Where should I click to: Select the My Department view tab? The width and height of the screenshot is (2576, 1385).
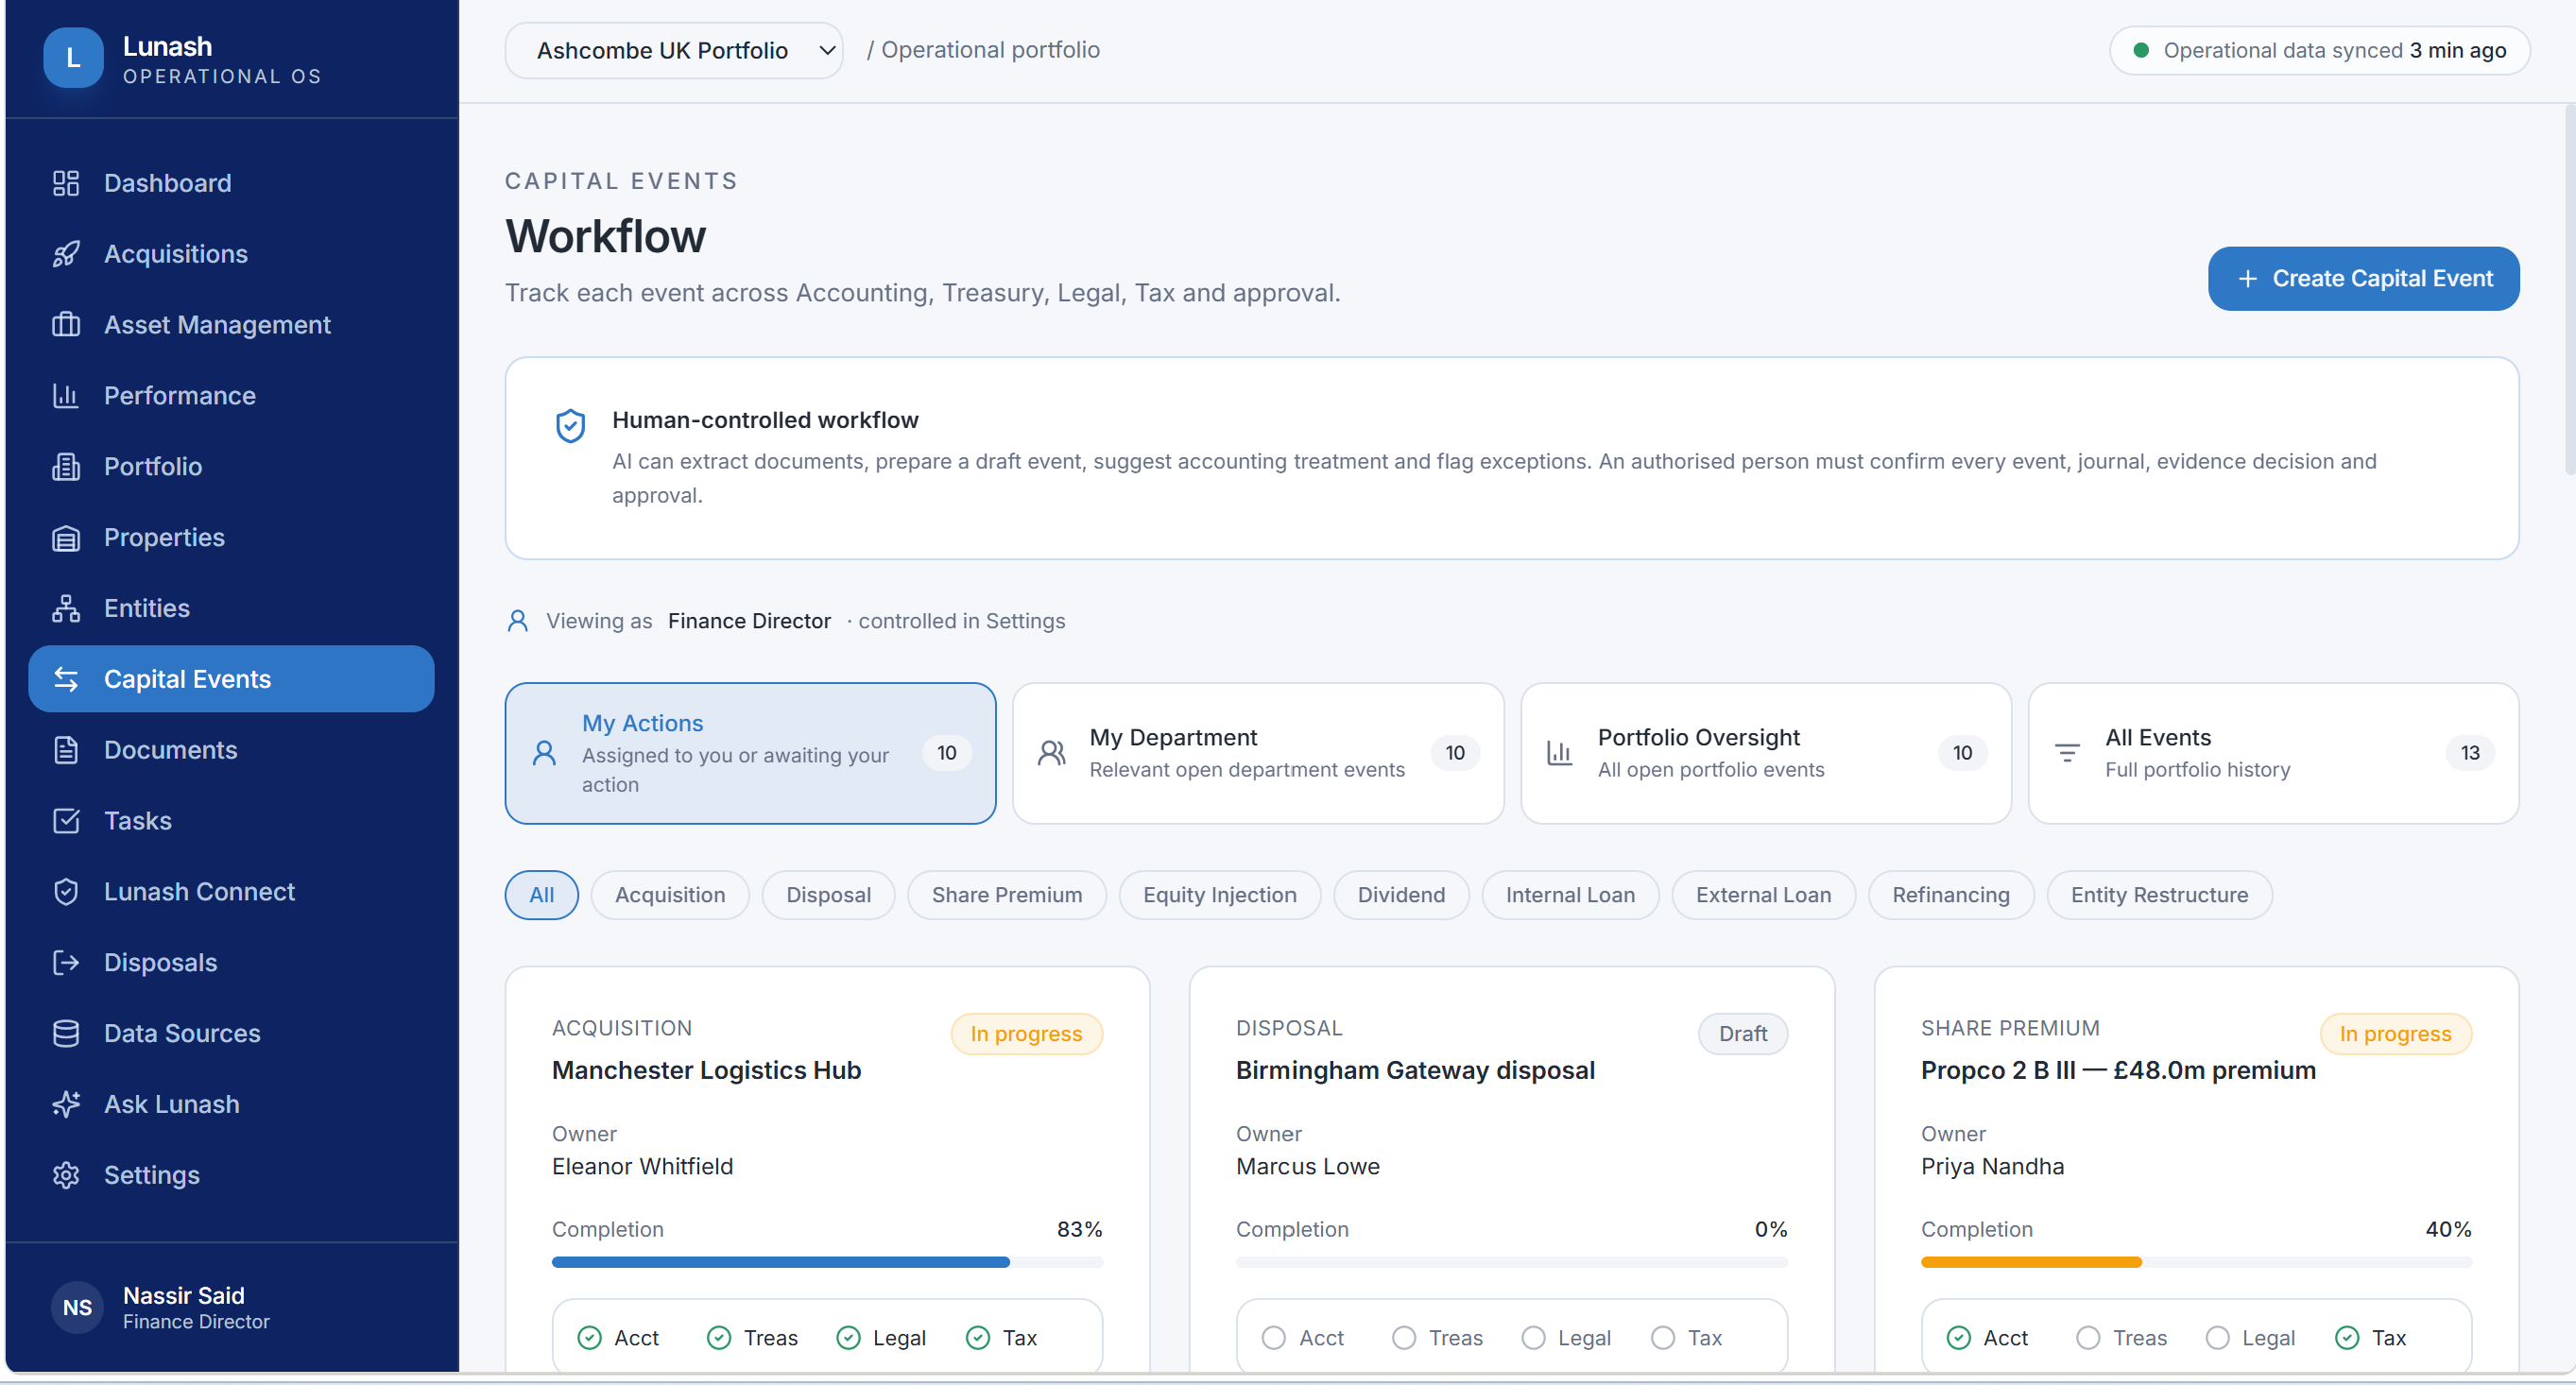click(1258, 753)
